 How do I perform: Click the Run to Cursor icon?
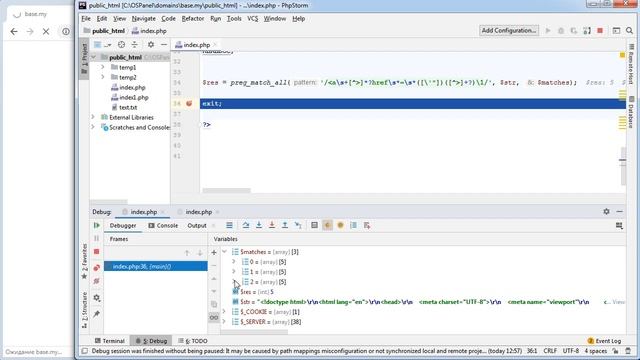(298, 225)
